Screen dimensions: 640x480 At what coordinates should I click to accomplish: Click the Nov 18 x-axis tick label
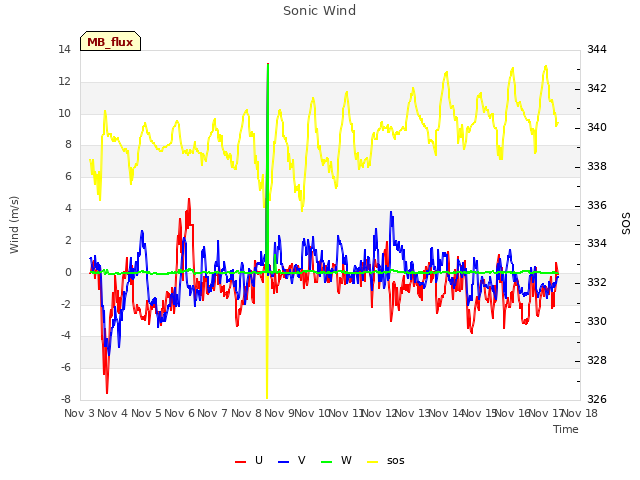tap(580, 413)
